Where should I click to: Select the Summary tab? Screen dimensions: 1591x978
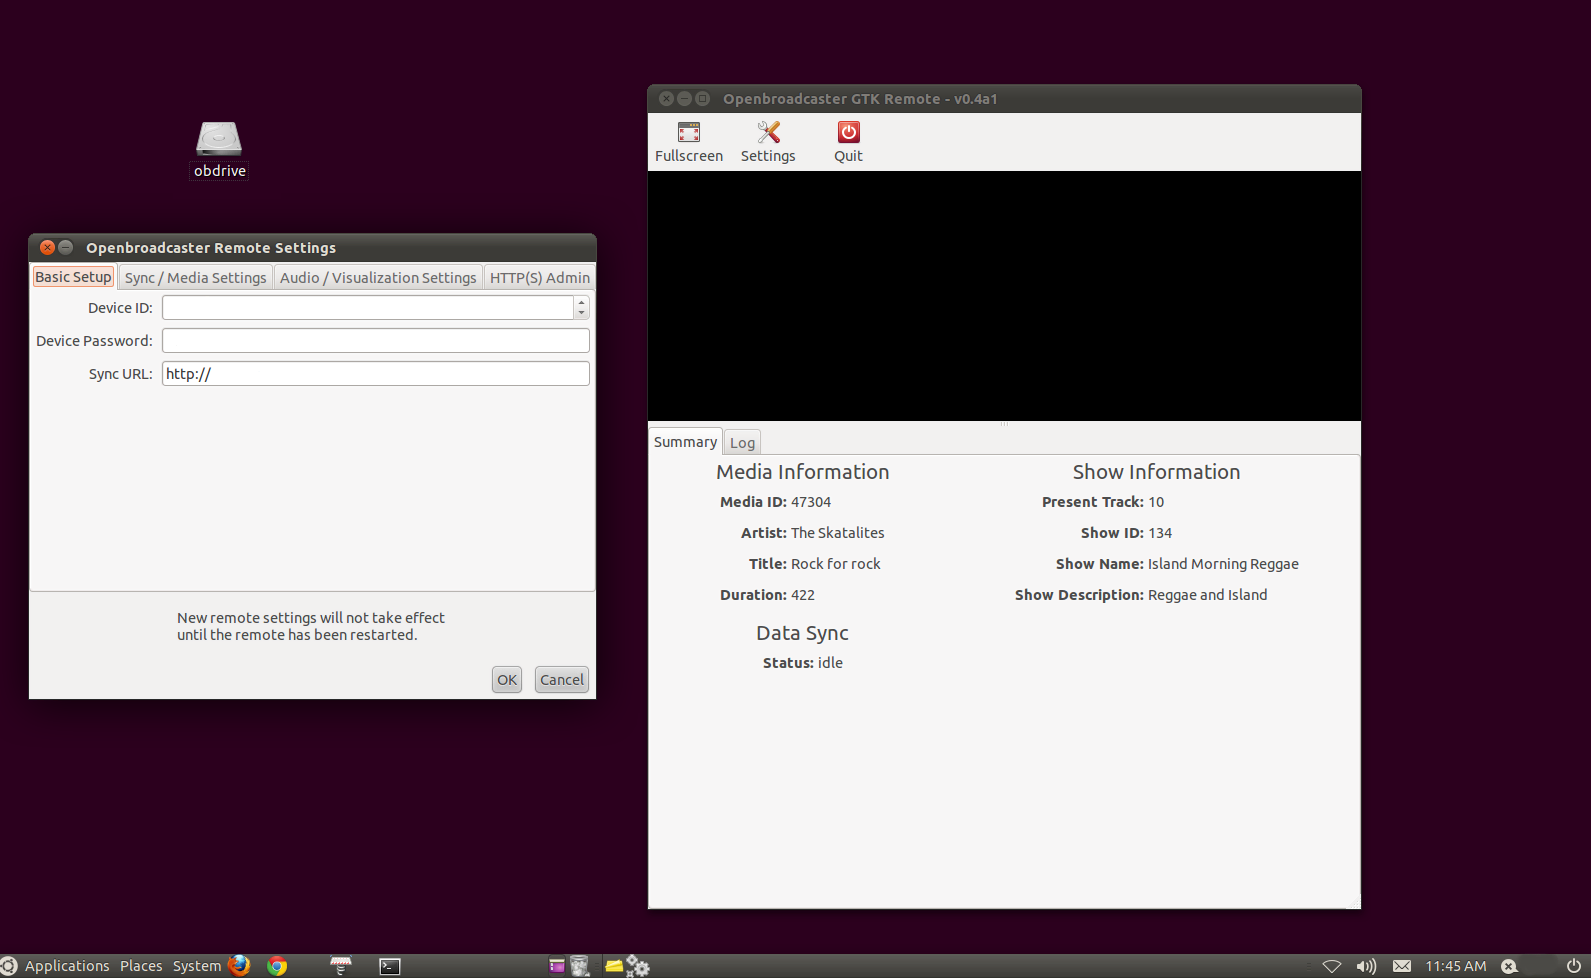click(685, 442)
